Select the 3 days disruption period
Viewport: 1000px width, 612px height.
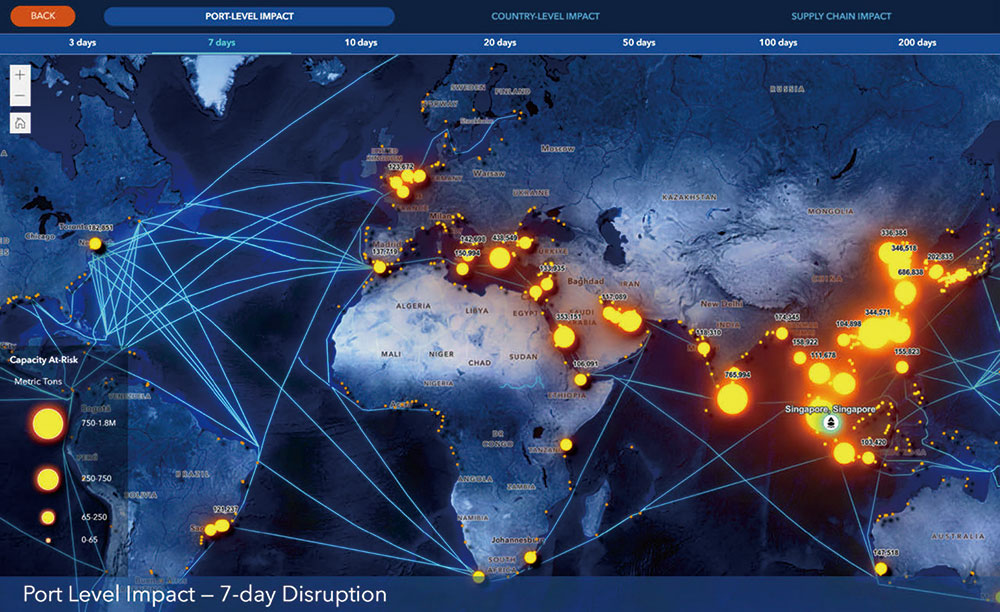tap(82, 43)
